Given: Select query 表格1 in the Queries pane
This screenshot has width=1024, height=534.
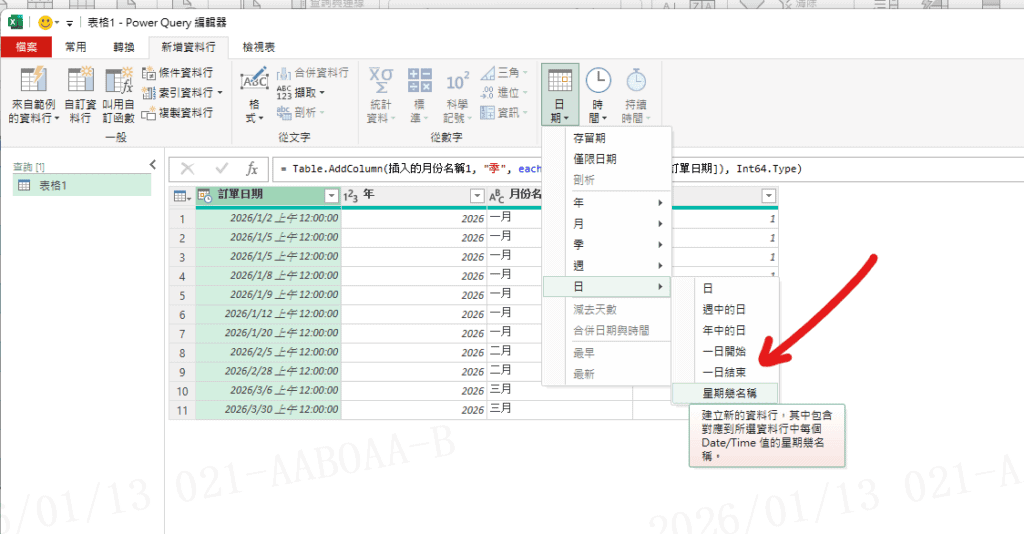Looking at the screenshot, I should click(x=82, y=185).
